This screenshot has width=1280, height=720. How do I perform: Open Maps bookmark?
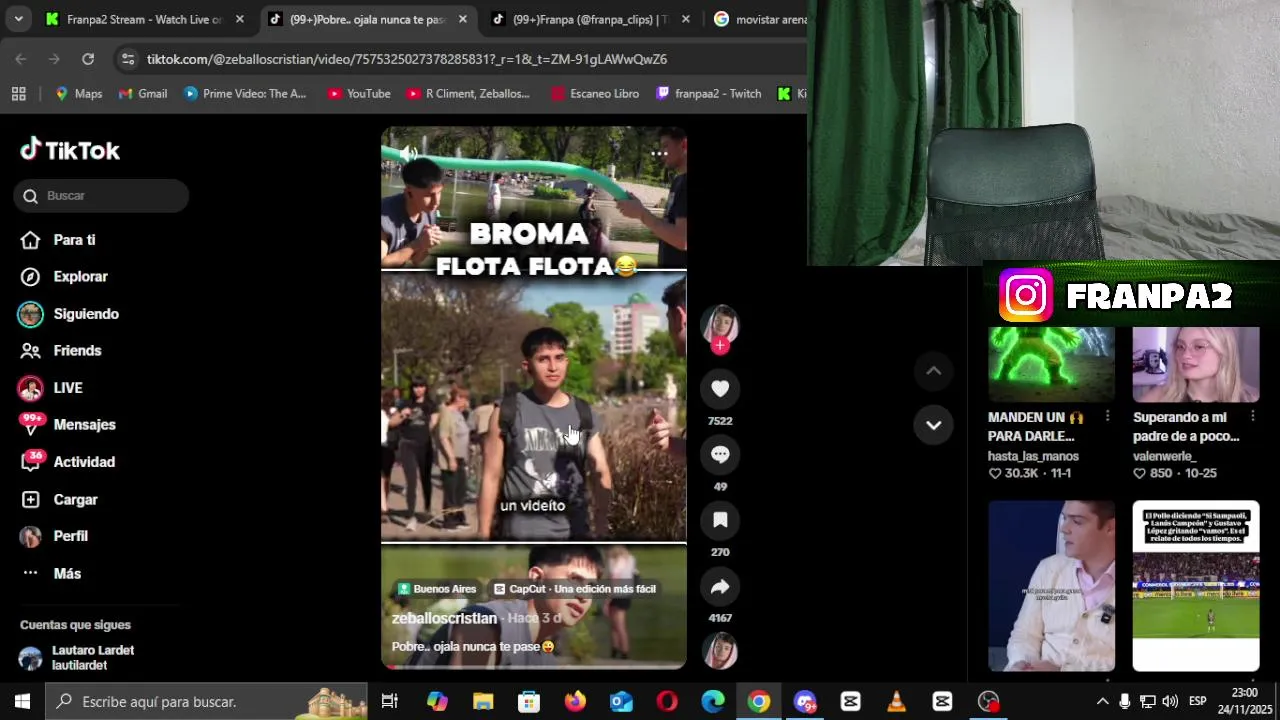click(78, 93)
